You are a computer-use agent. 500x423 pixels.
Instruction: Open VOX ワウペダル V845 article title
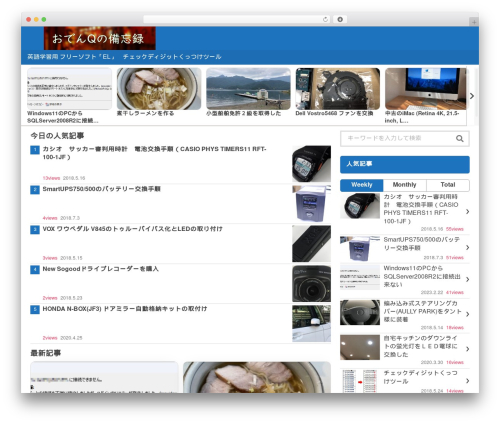[132, 229]
